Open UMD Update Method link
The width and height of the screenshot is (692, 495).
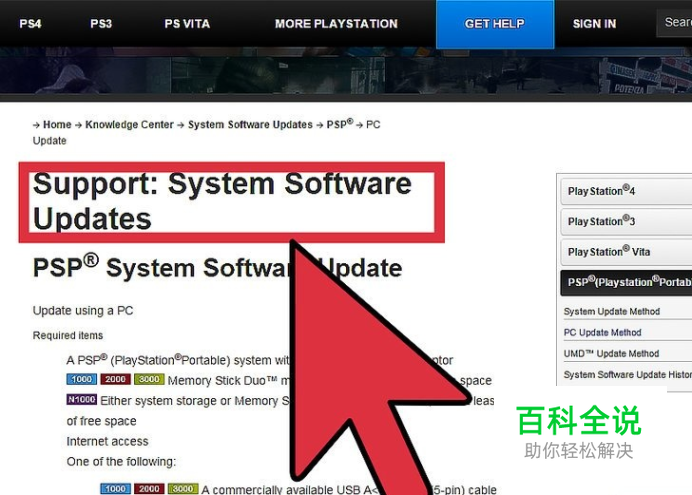(611, 354)
